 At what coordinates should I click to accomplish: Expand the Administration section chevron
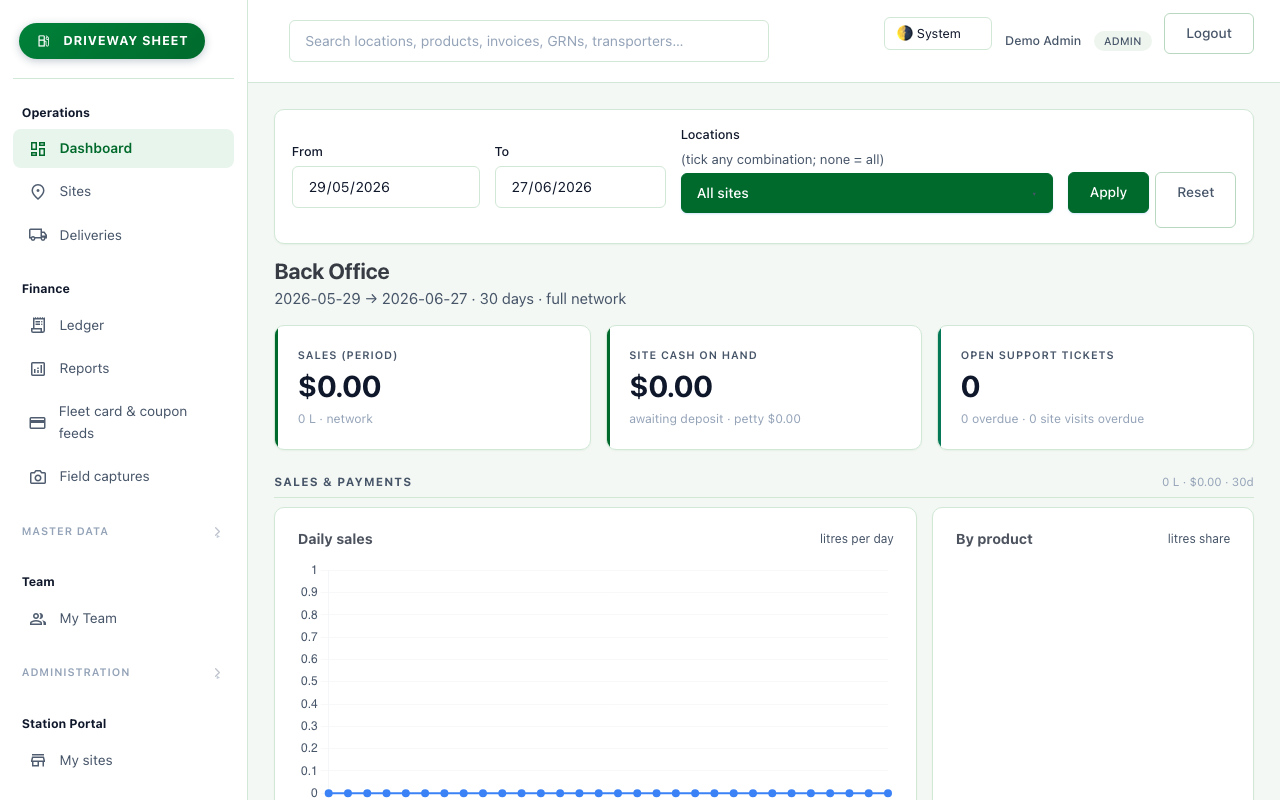coord(217,673)
